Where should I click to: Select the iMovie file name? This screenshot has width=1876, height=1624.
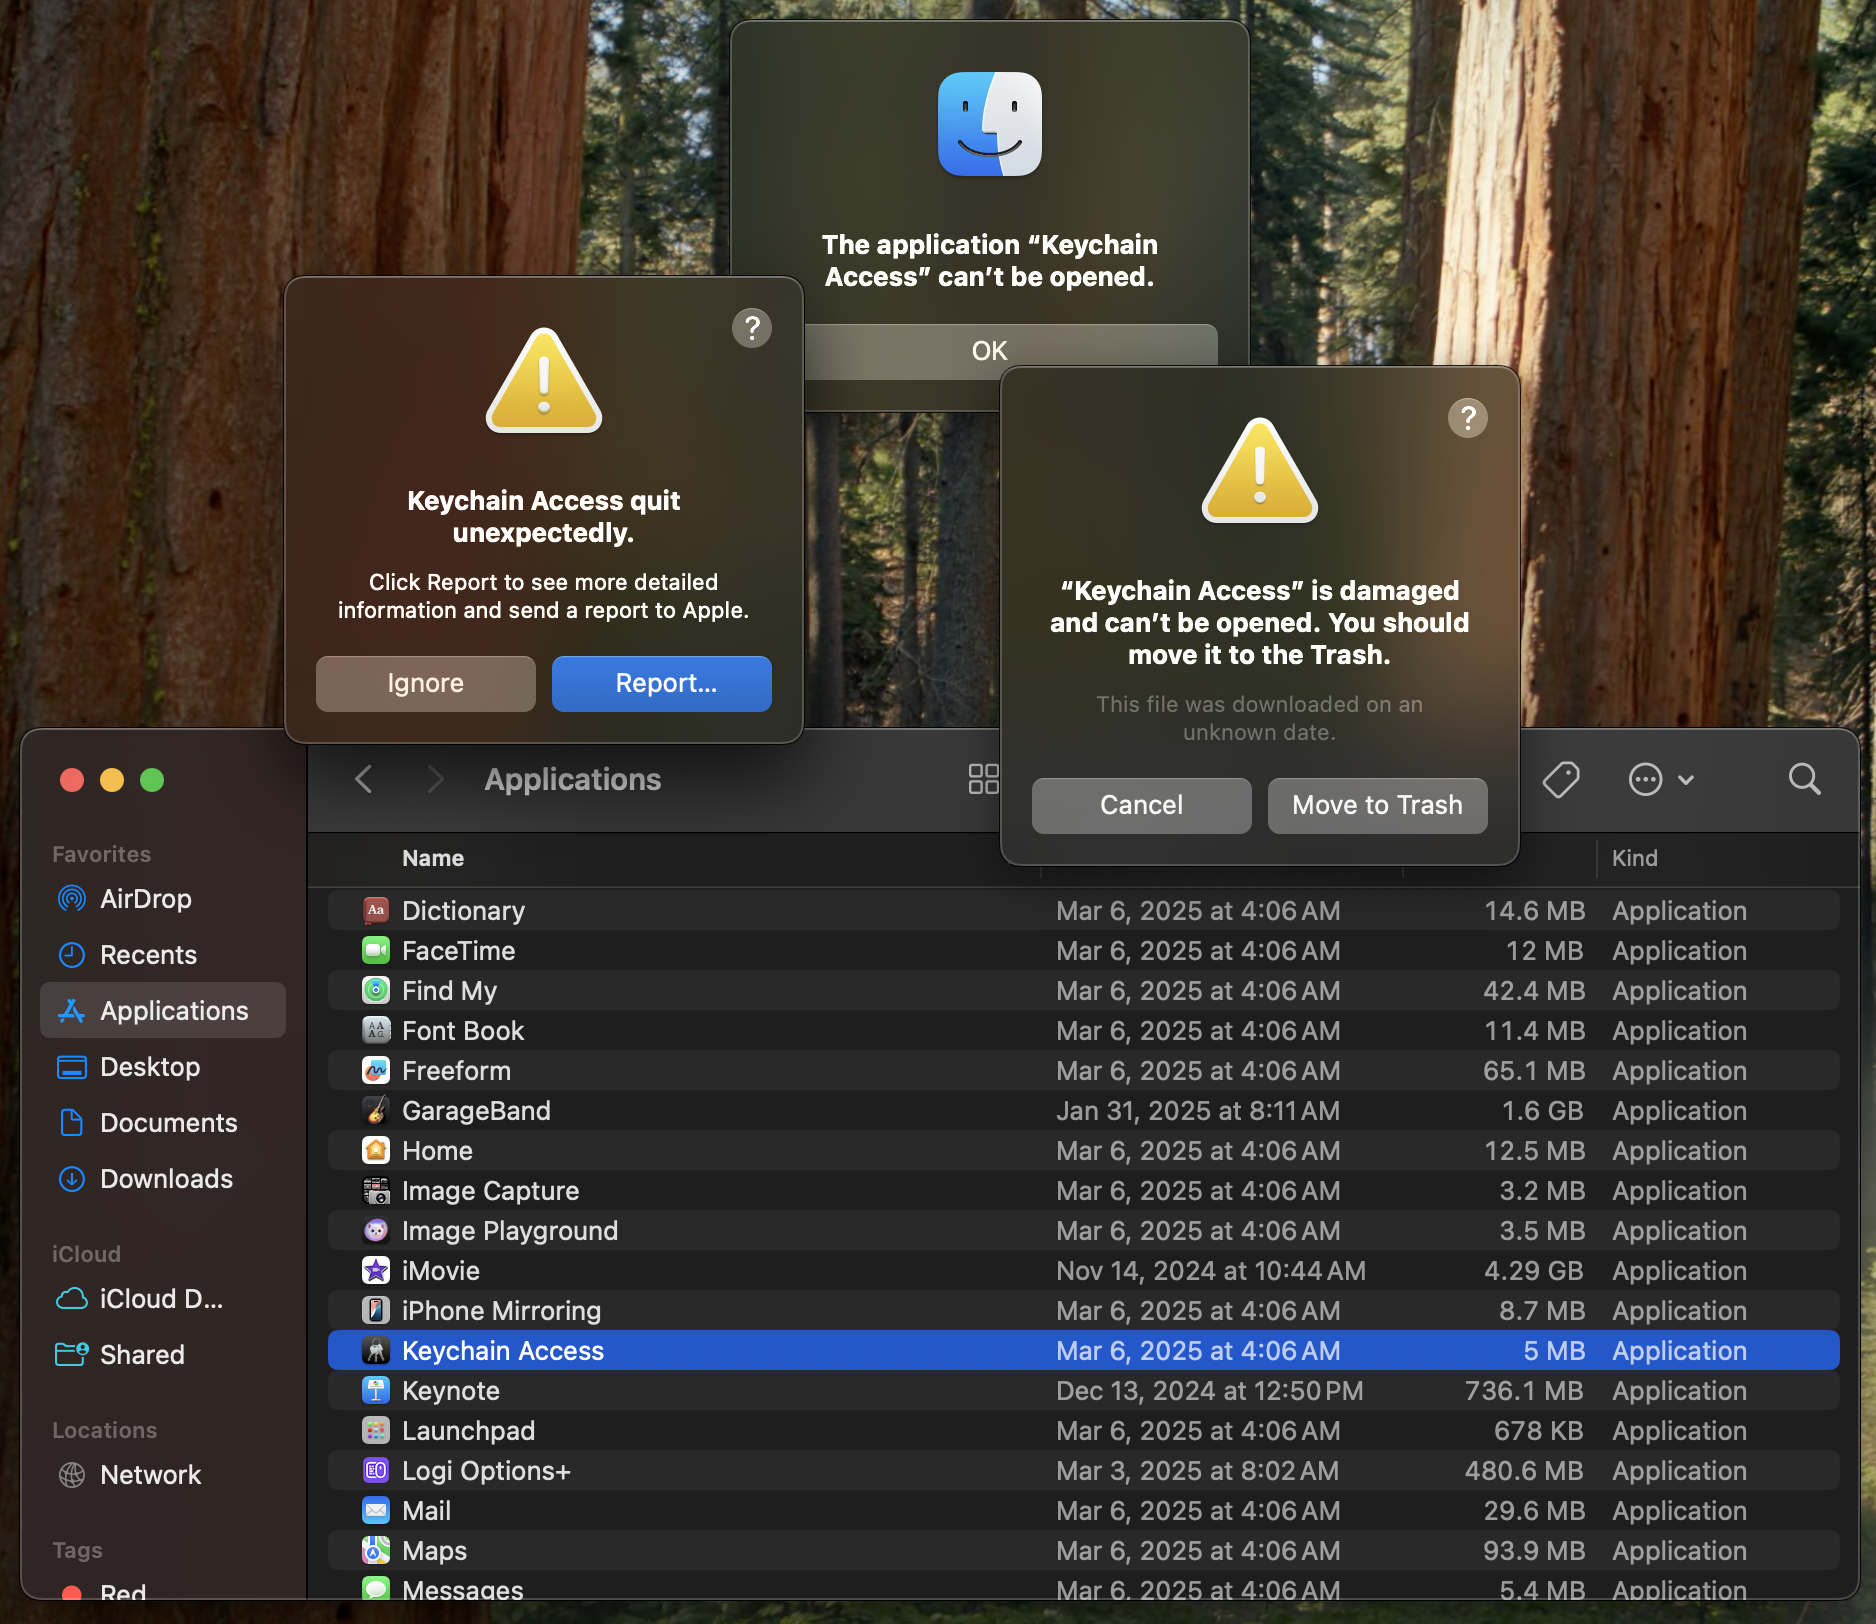tap(441, 1270)
